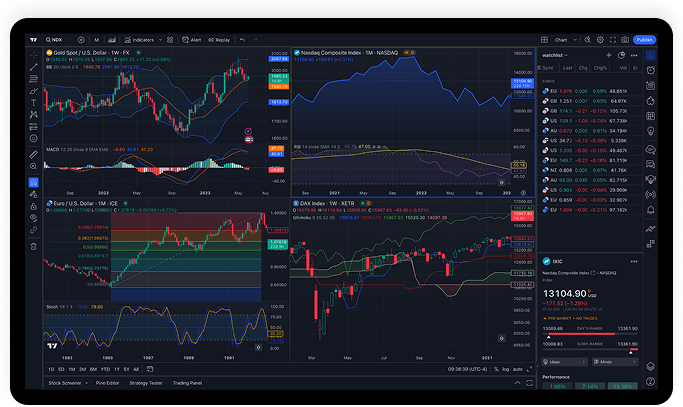This screenshot has width=683, height=407.
Task: Select the Text tool in left toolbar
Action: (33, 102)
